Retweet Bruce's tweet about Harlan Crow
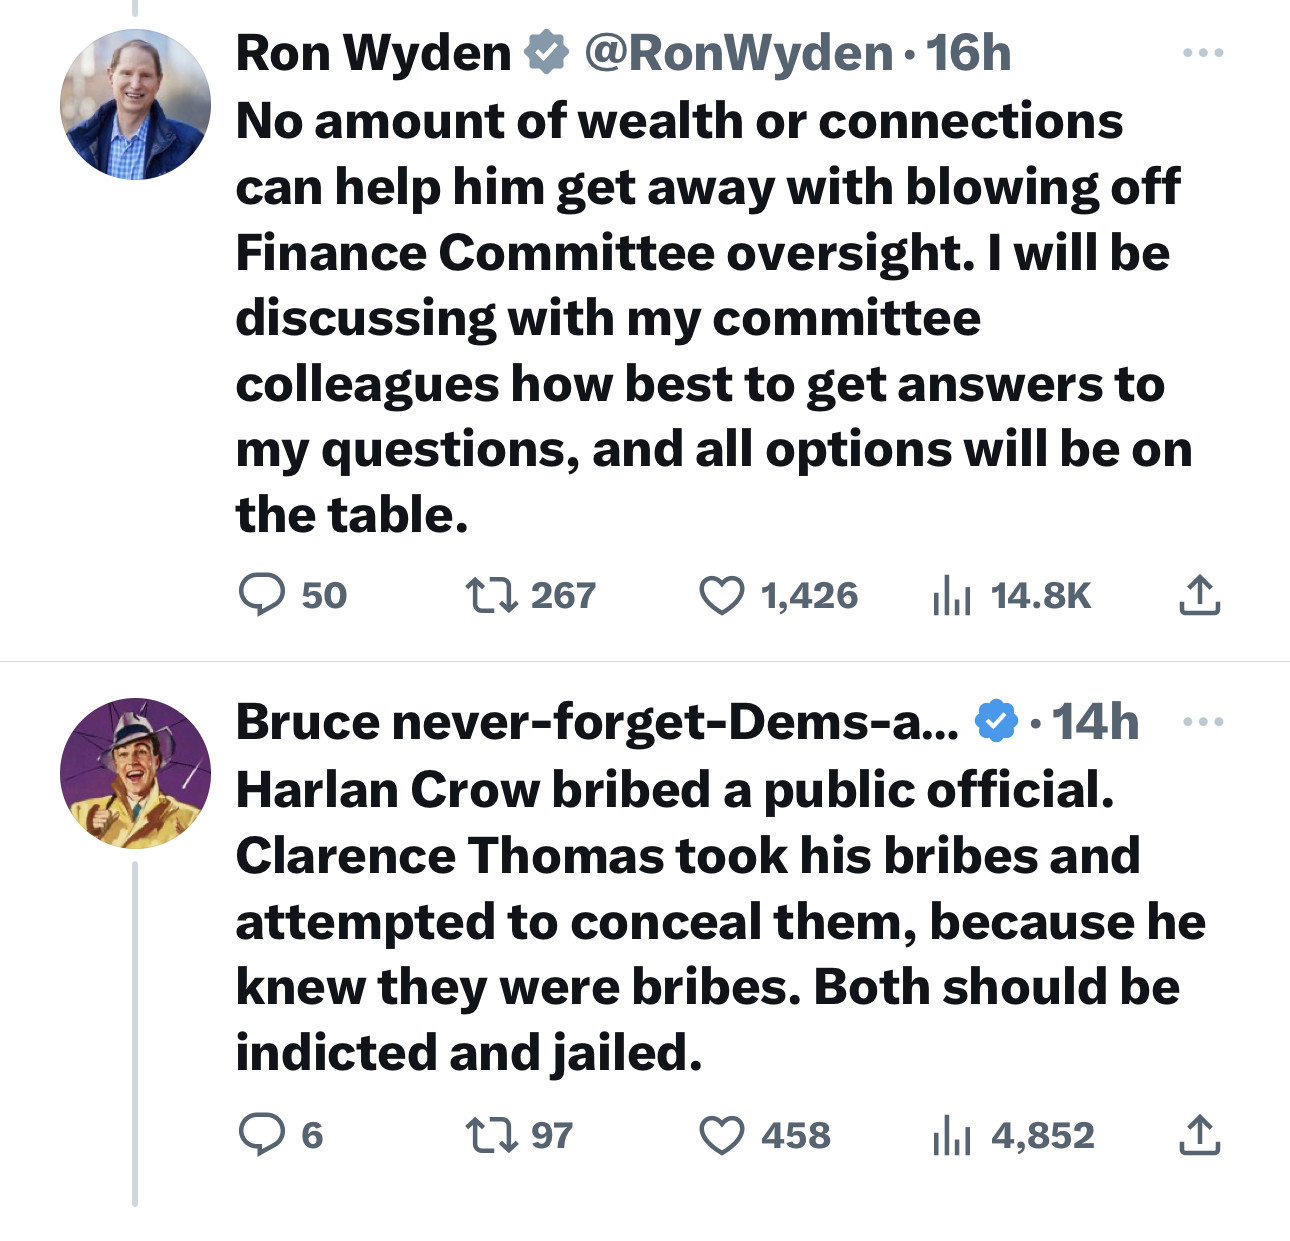This screenshot has height=1241, width=1290. point(492,1136)
